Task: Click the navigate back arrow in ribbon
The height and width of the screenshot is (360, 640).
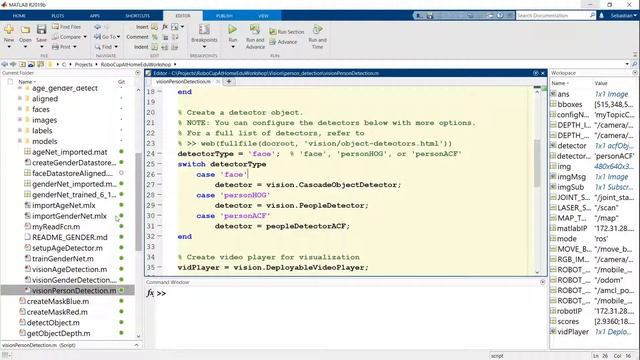Action: (98, 27)
